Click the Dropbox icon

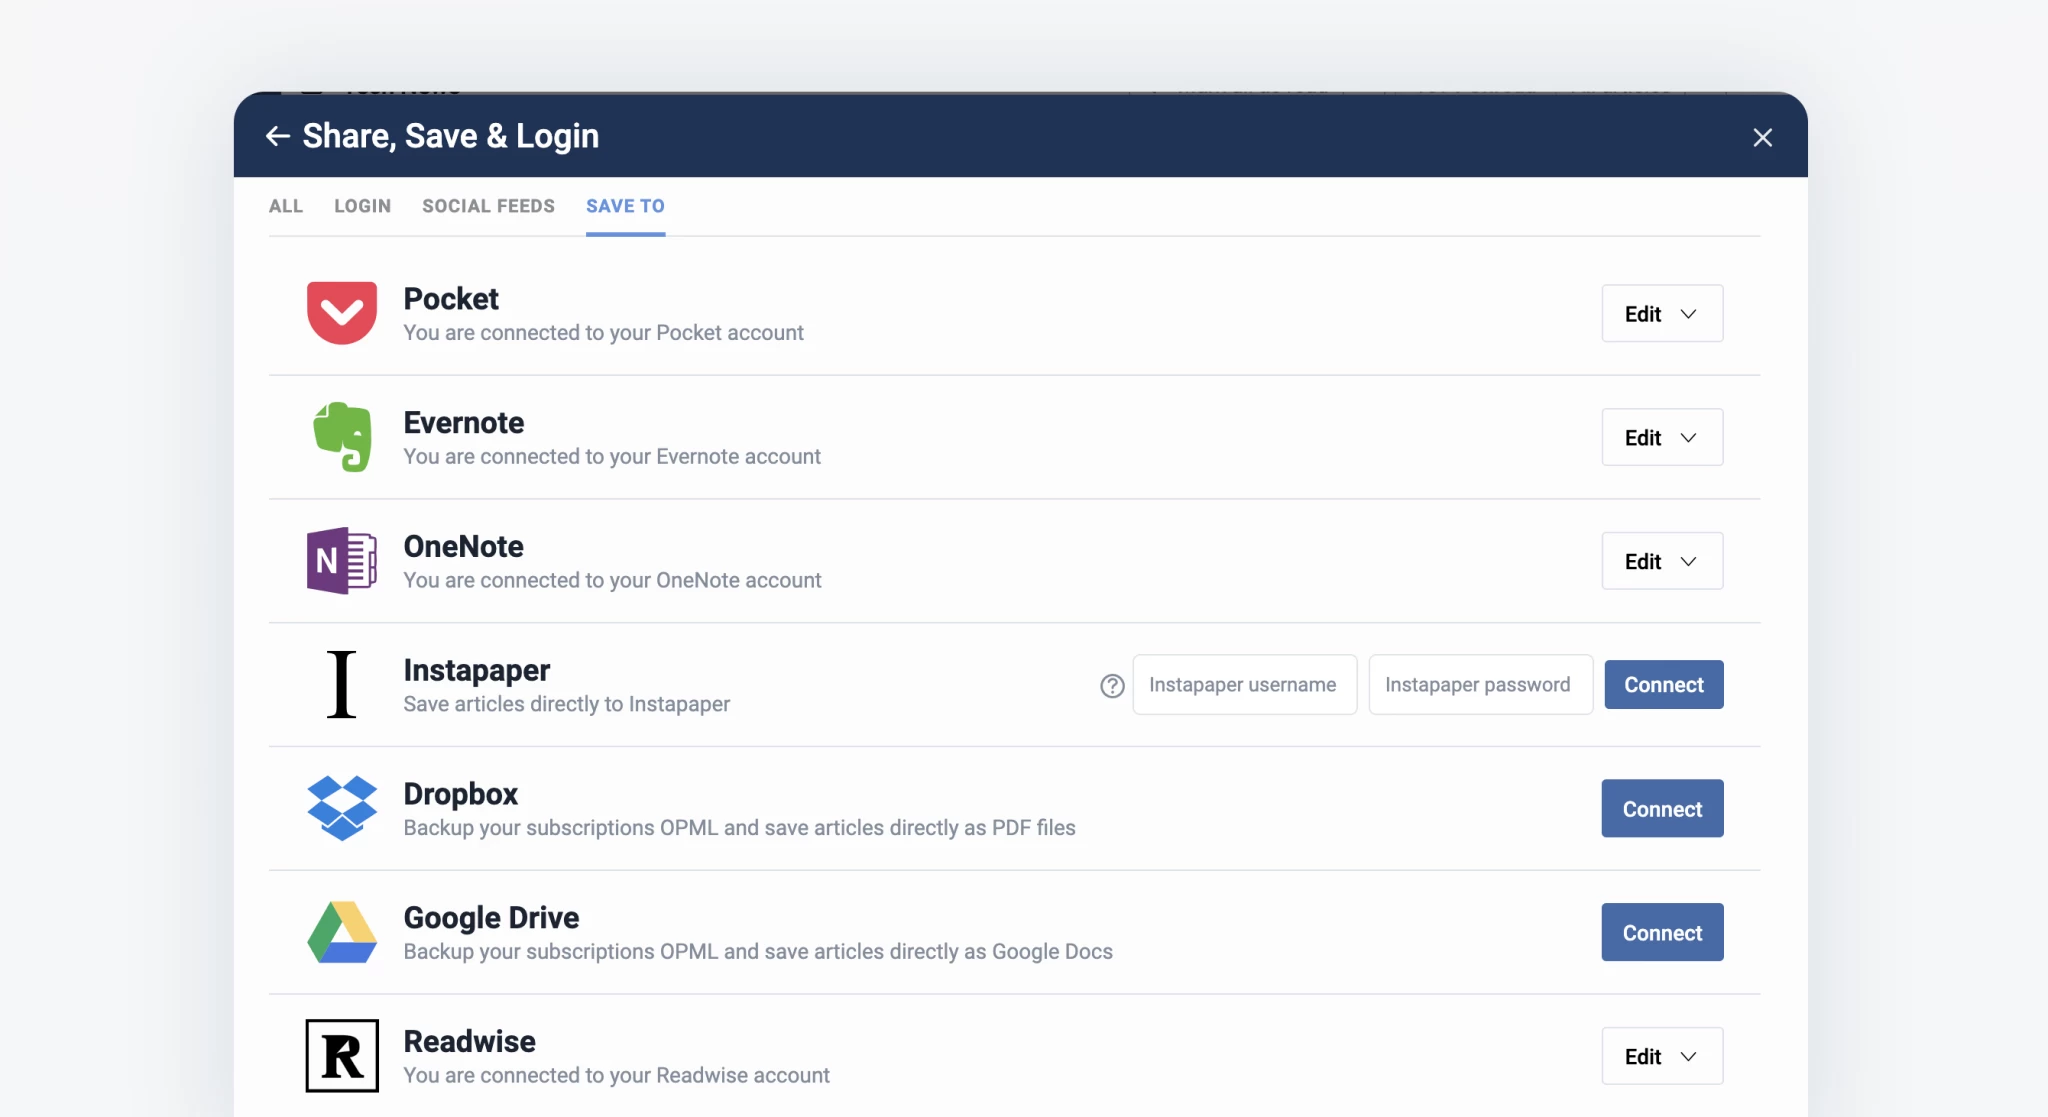341,808
